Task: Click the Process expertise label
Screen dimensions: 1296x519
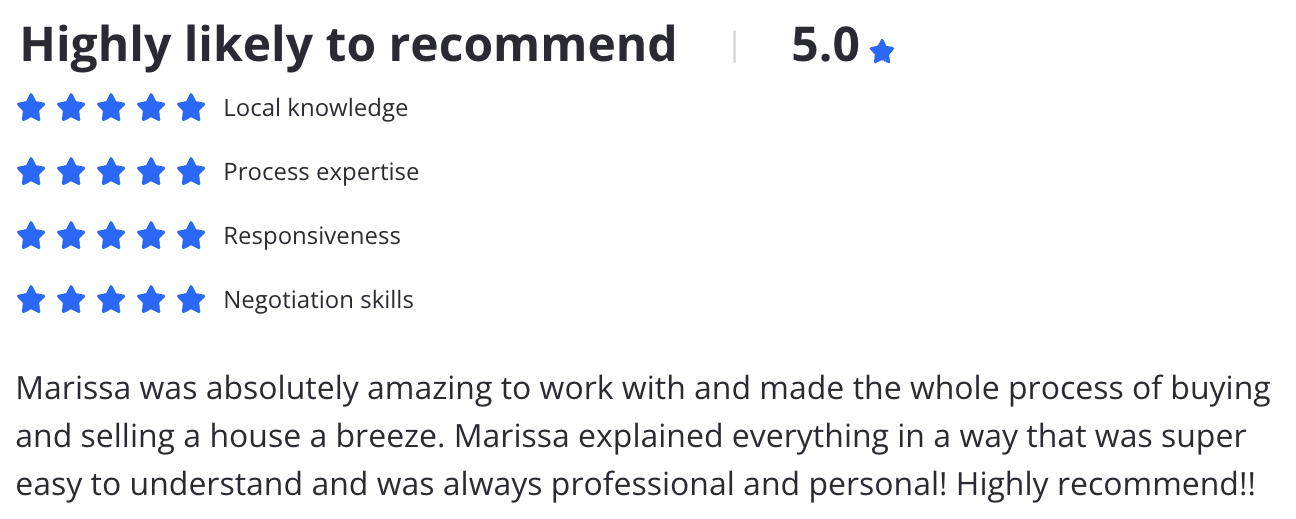Action: click(321, 172)
